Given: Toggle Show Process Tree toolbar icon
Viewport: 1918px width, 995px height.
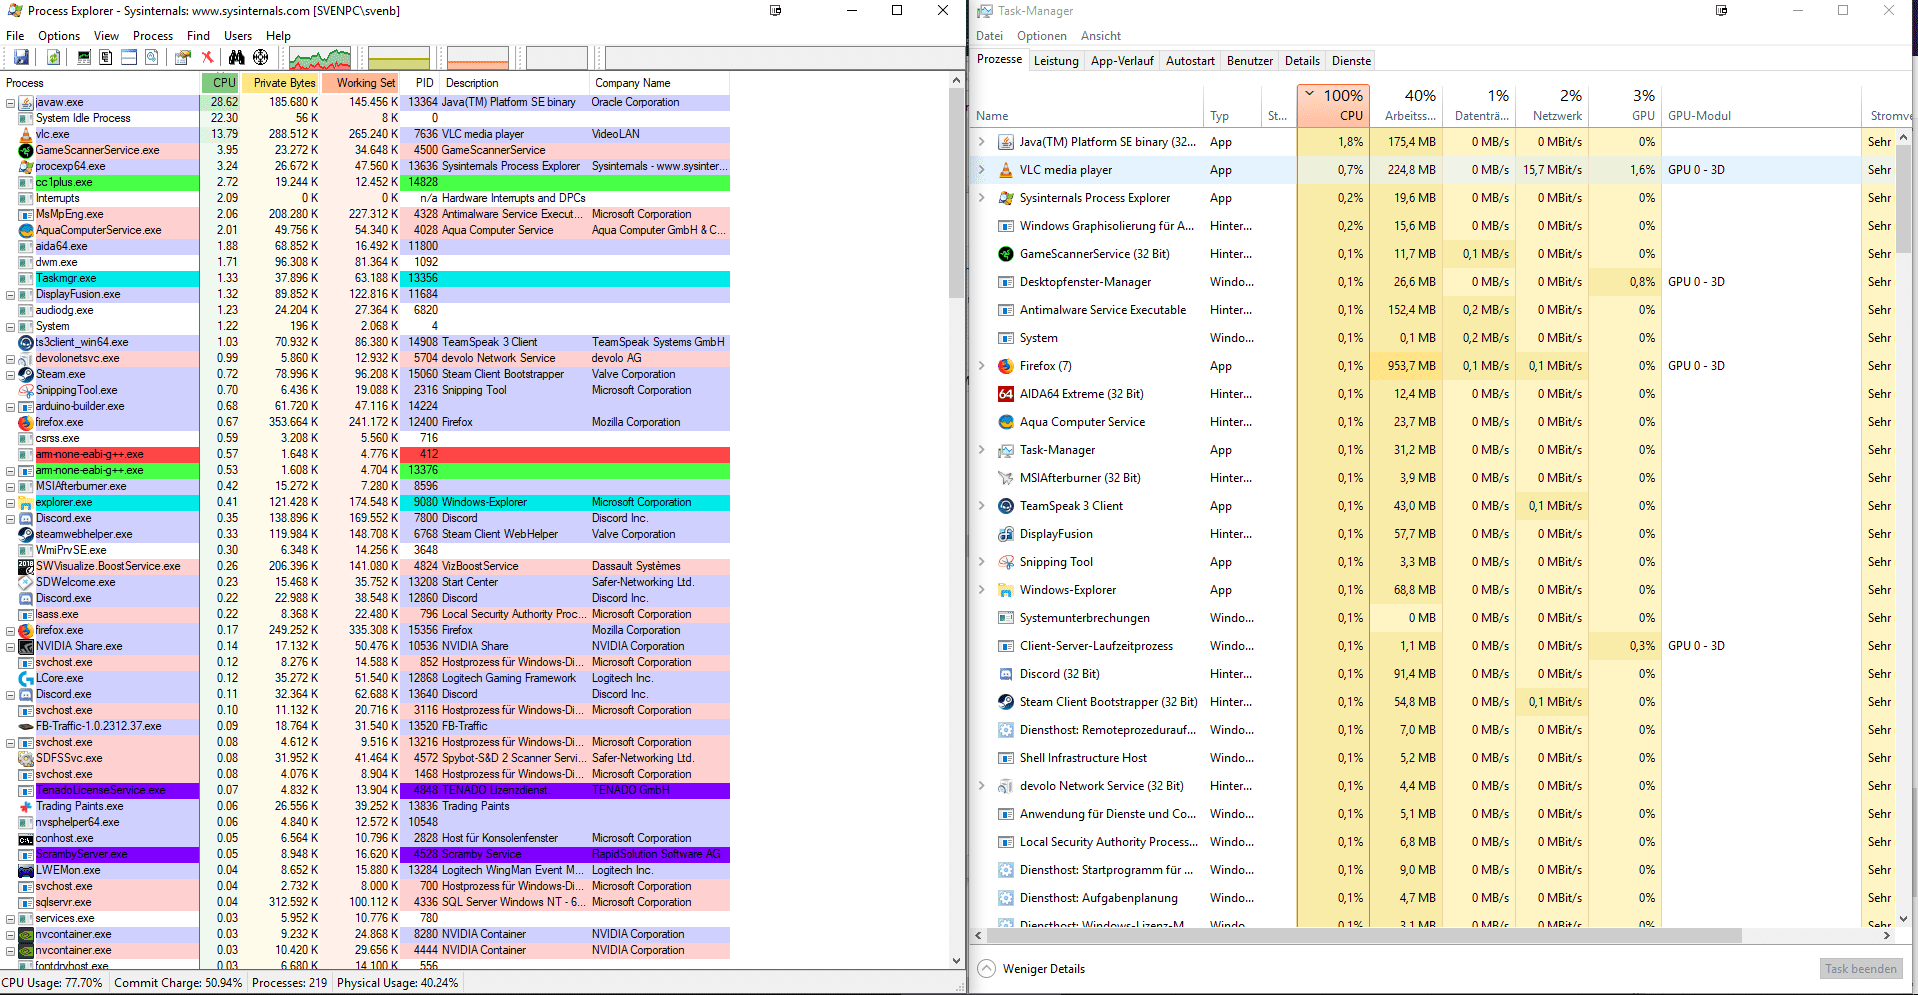Looking at the screenshot, I should tap(105, 57).
